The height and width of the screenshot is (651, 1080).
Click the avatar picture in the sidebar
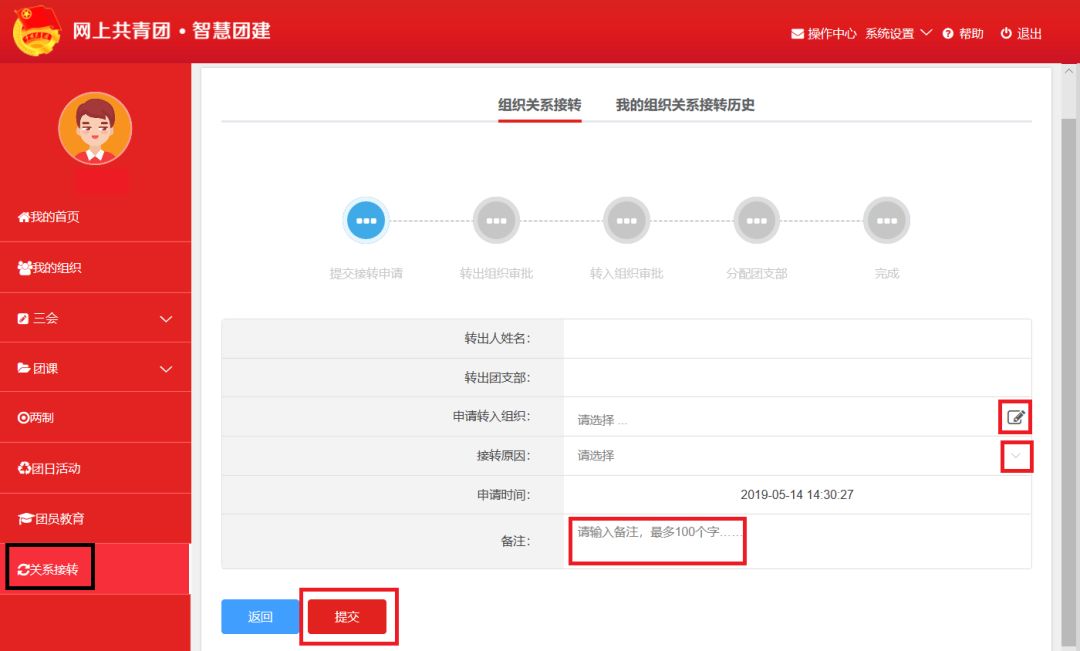point(95,129)
